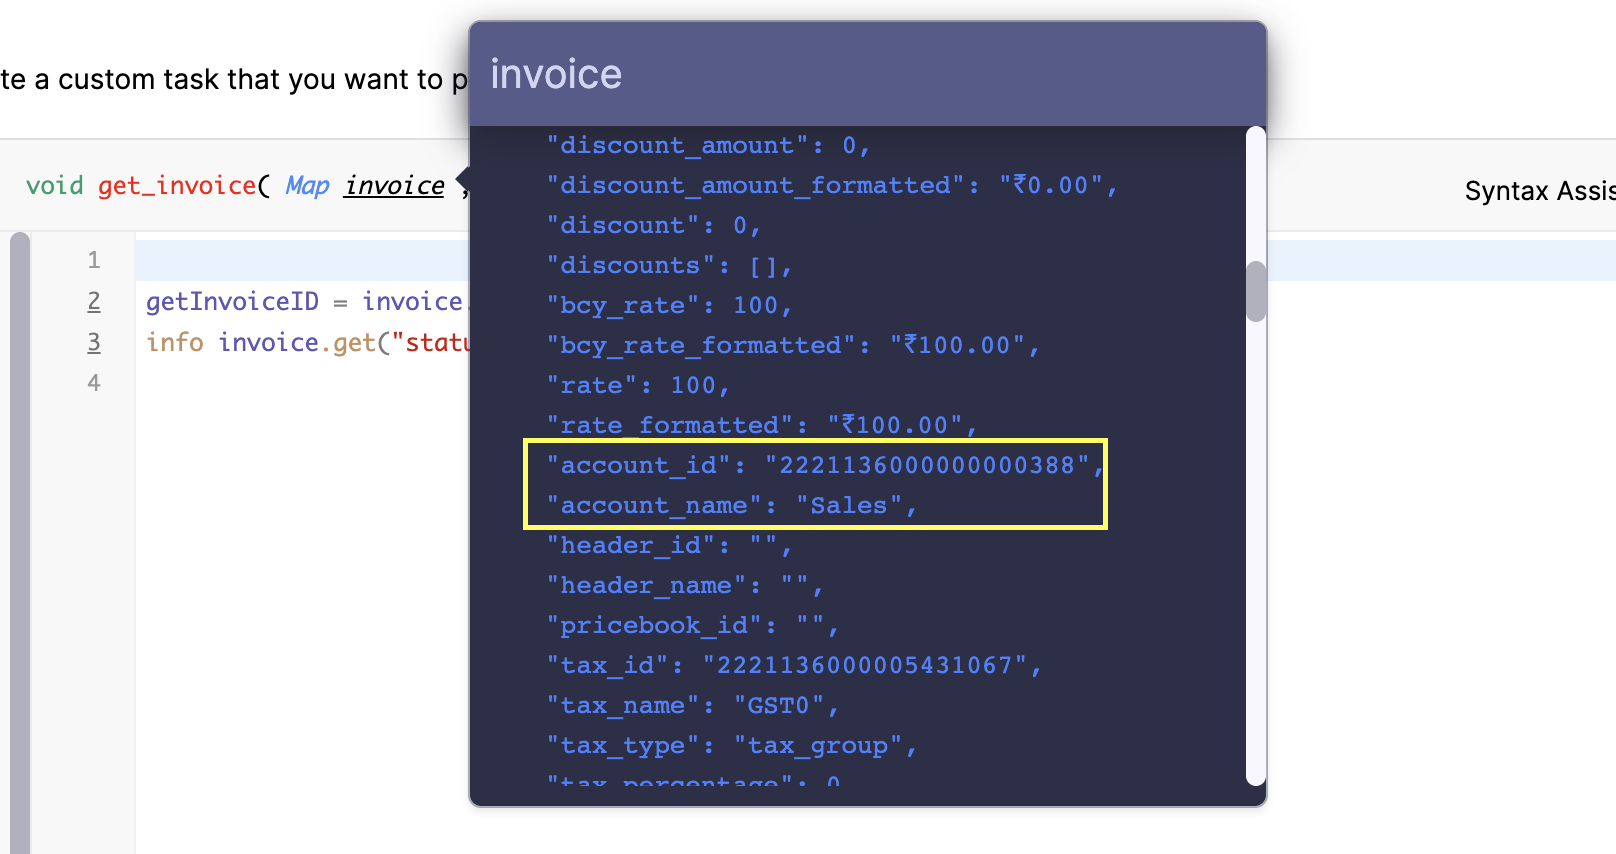
Task: Select getInvoiceID variable on line 2
Action: click(232, 300)
